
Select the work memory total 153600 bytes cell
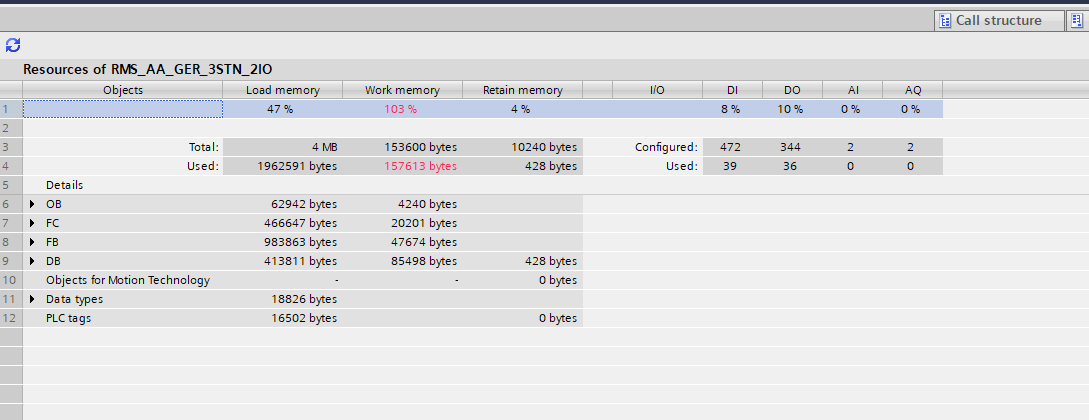click(x=402, y=147)
